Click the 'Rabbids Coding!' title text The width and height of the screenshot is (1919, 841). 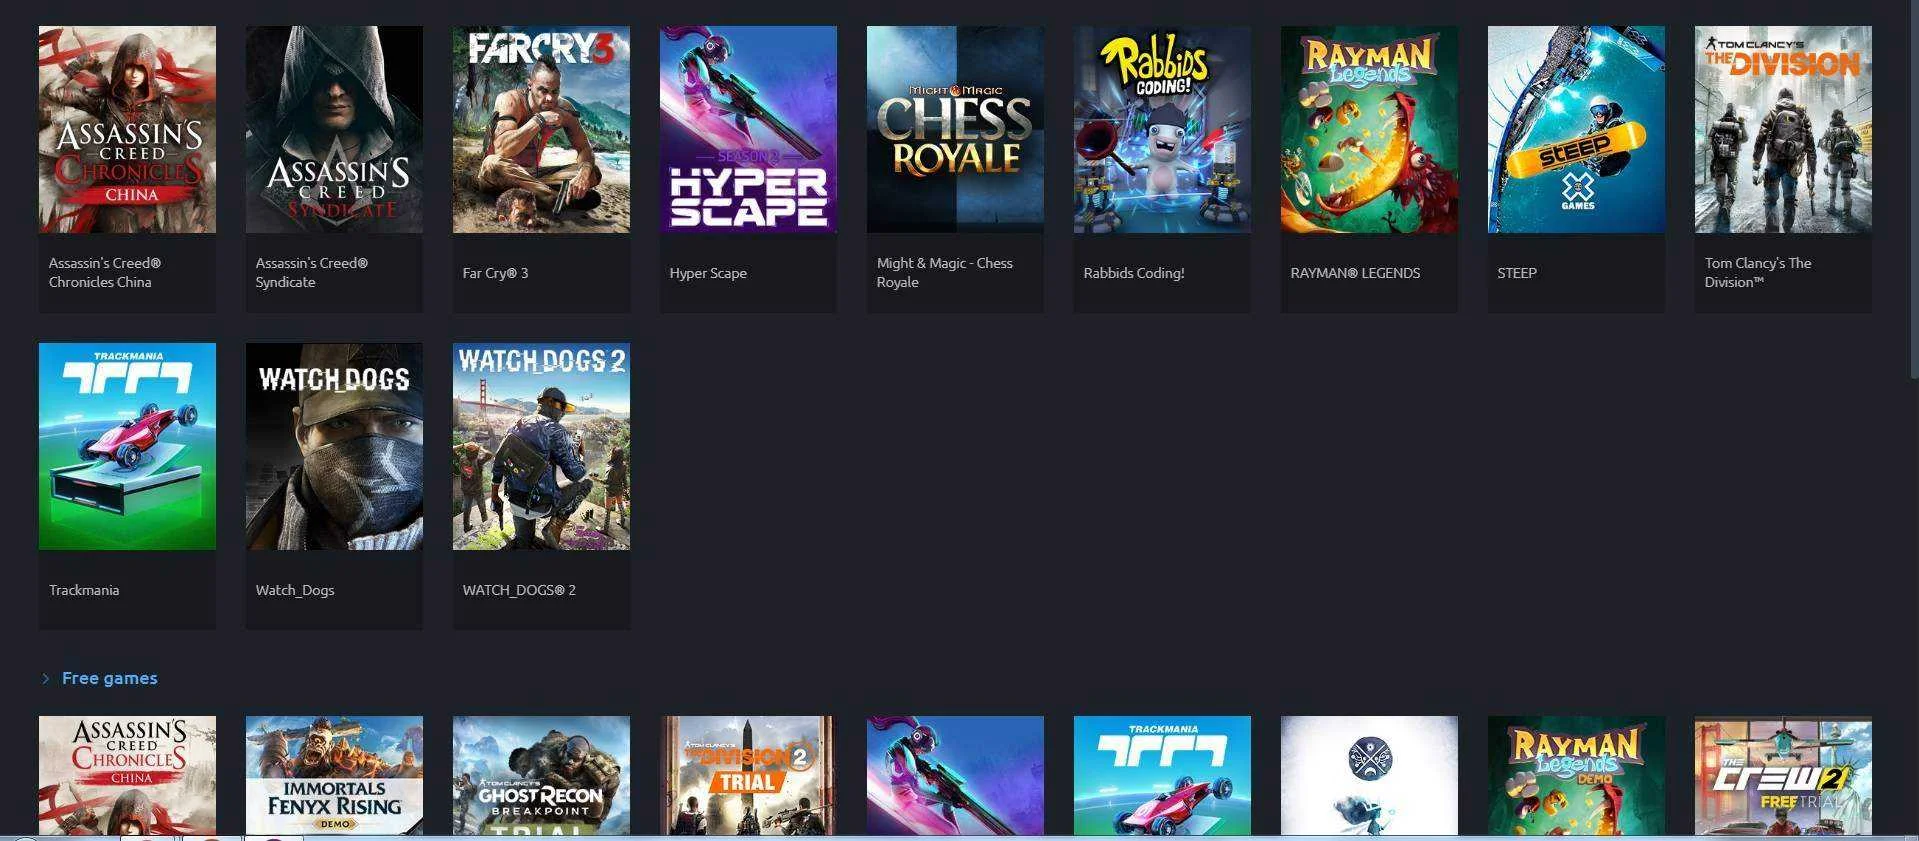[1134, 273]
